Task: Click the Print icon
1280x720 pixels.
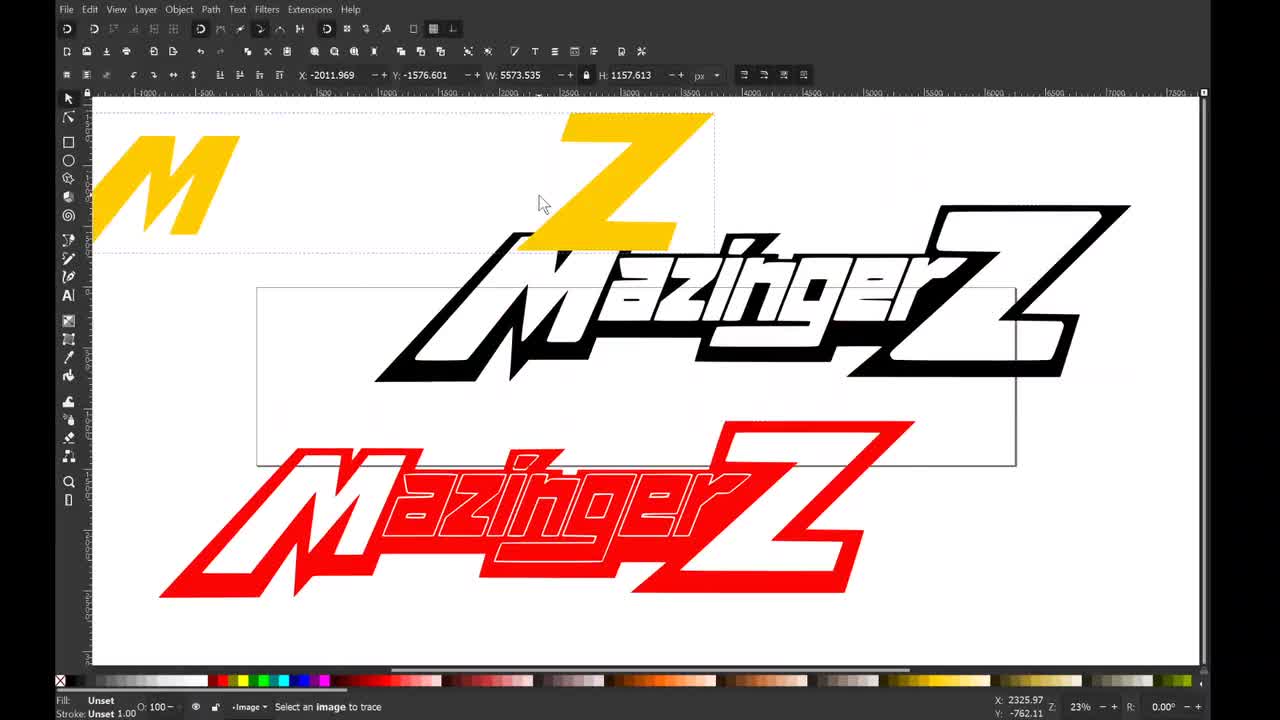Action: [x=126, y=51]
